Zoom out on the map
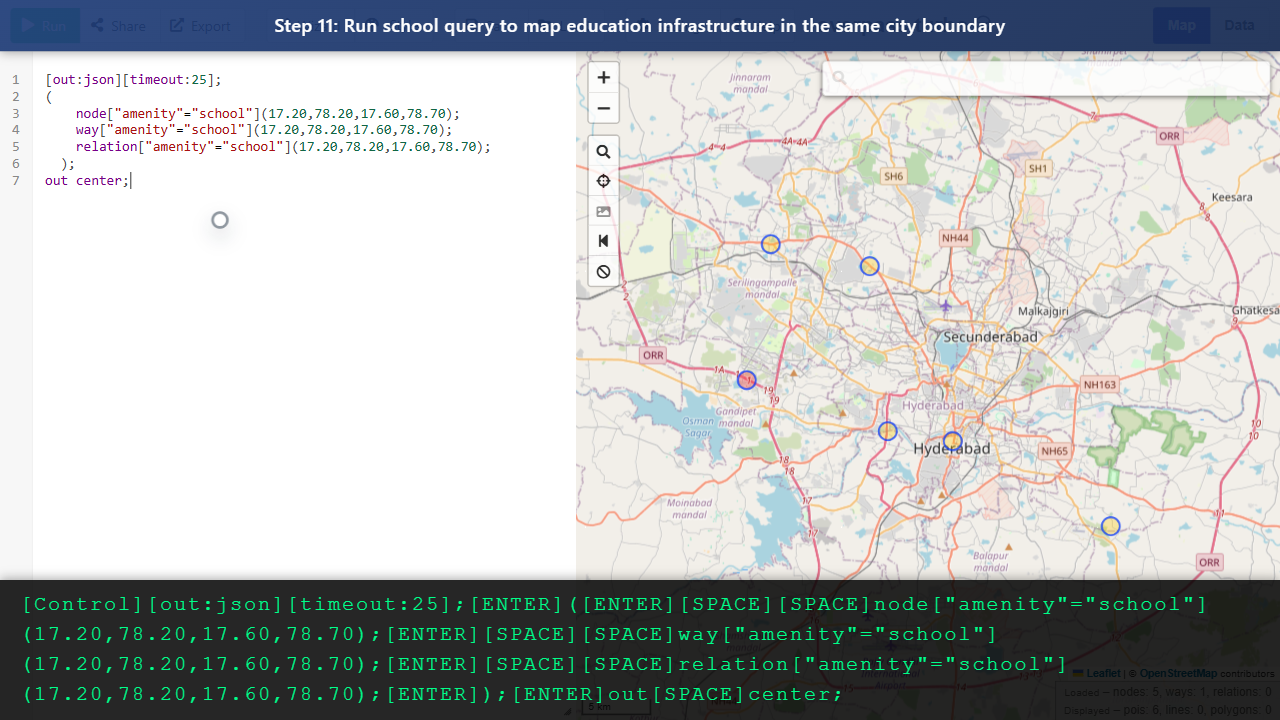 (603, 108)
